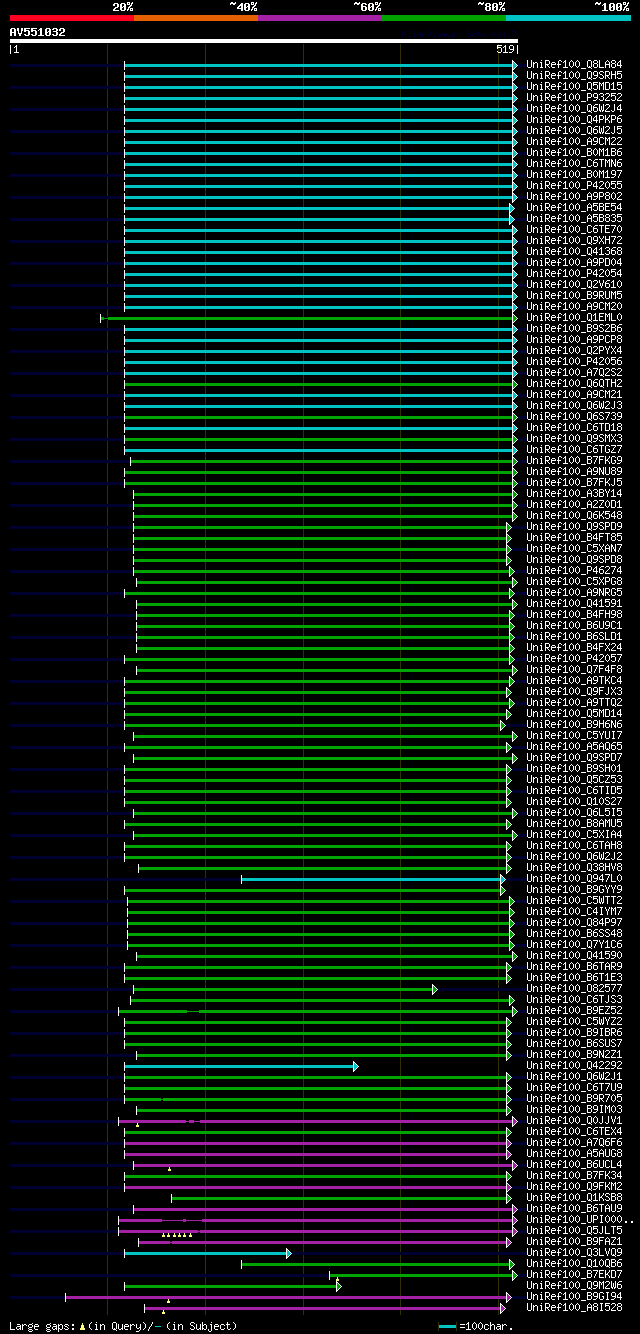Select the UniRef100_A8I528 label
The image size is (640, 1334).
(x=574, y=1308)
